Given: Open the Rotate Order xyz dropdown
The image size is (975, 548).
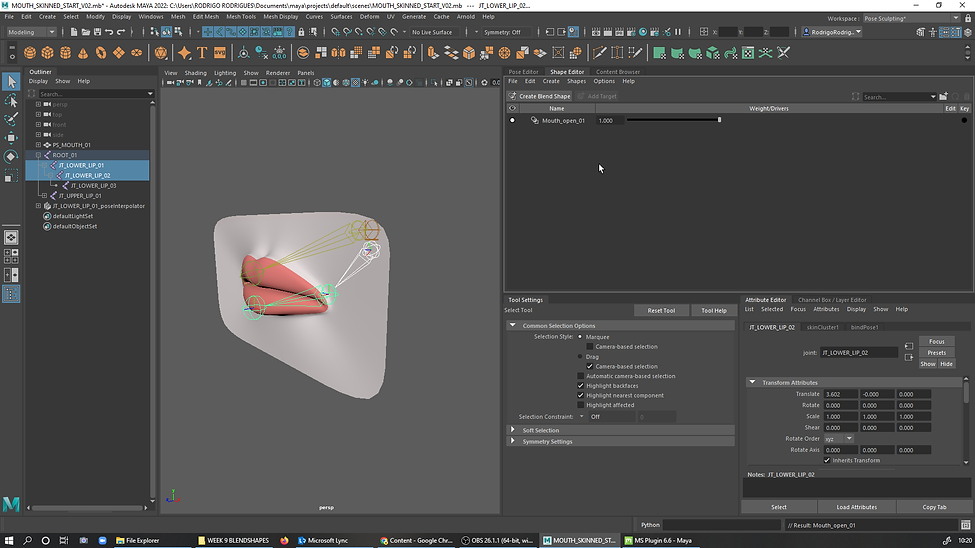Looking at the screenshot, I should (839, 439).
